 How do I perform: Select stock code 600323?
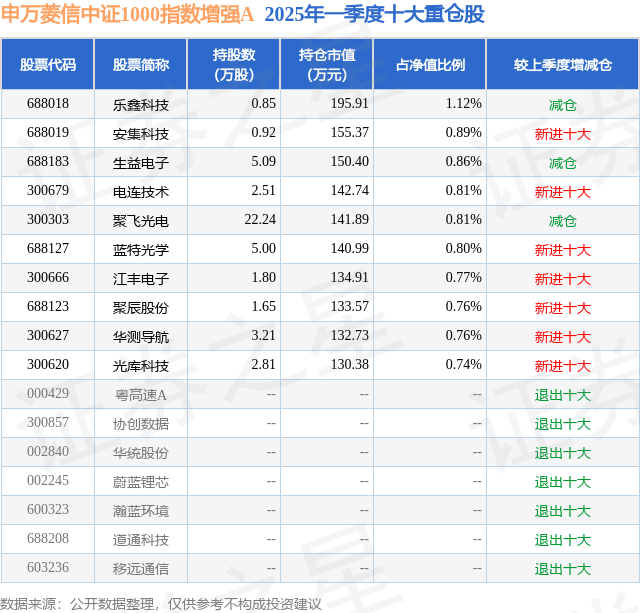click(x=48, y=509)
